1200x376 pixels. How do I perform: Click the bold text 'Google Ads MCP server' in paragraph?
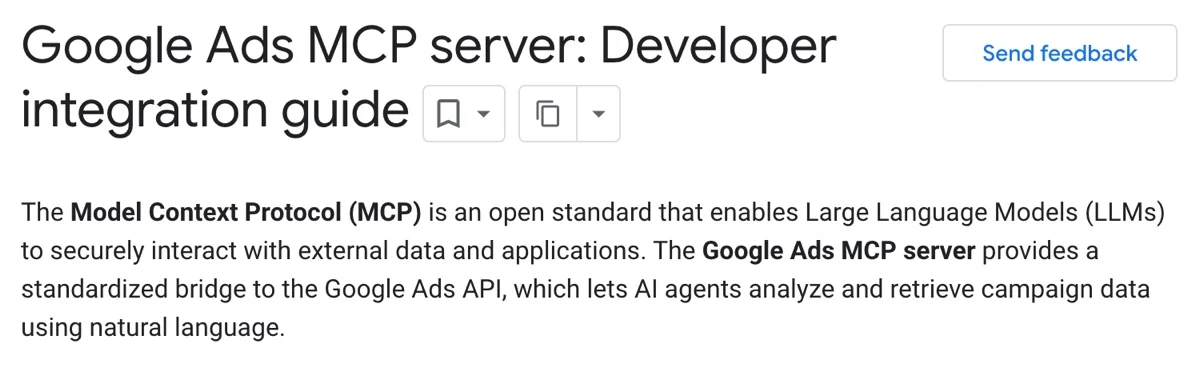[x=839, y=251]
